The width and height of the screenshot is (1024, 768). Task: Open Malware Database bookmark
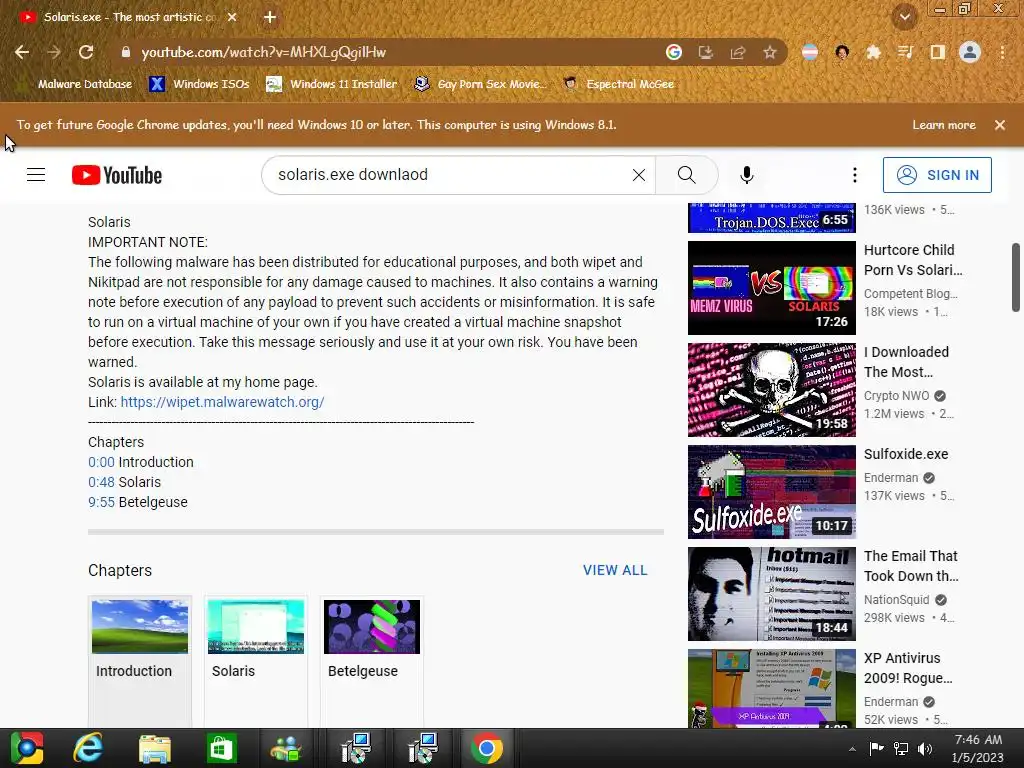point(76,84)
